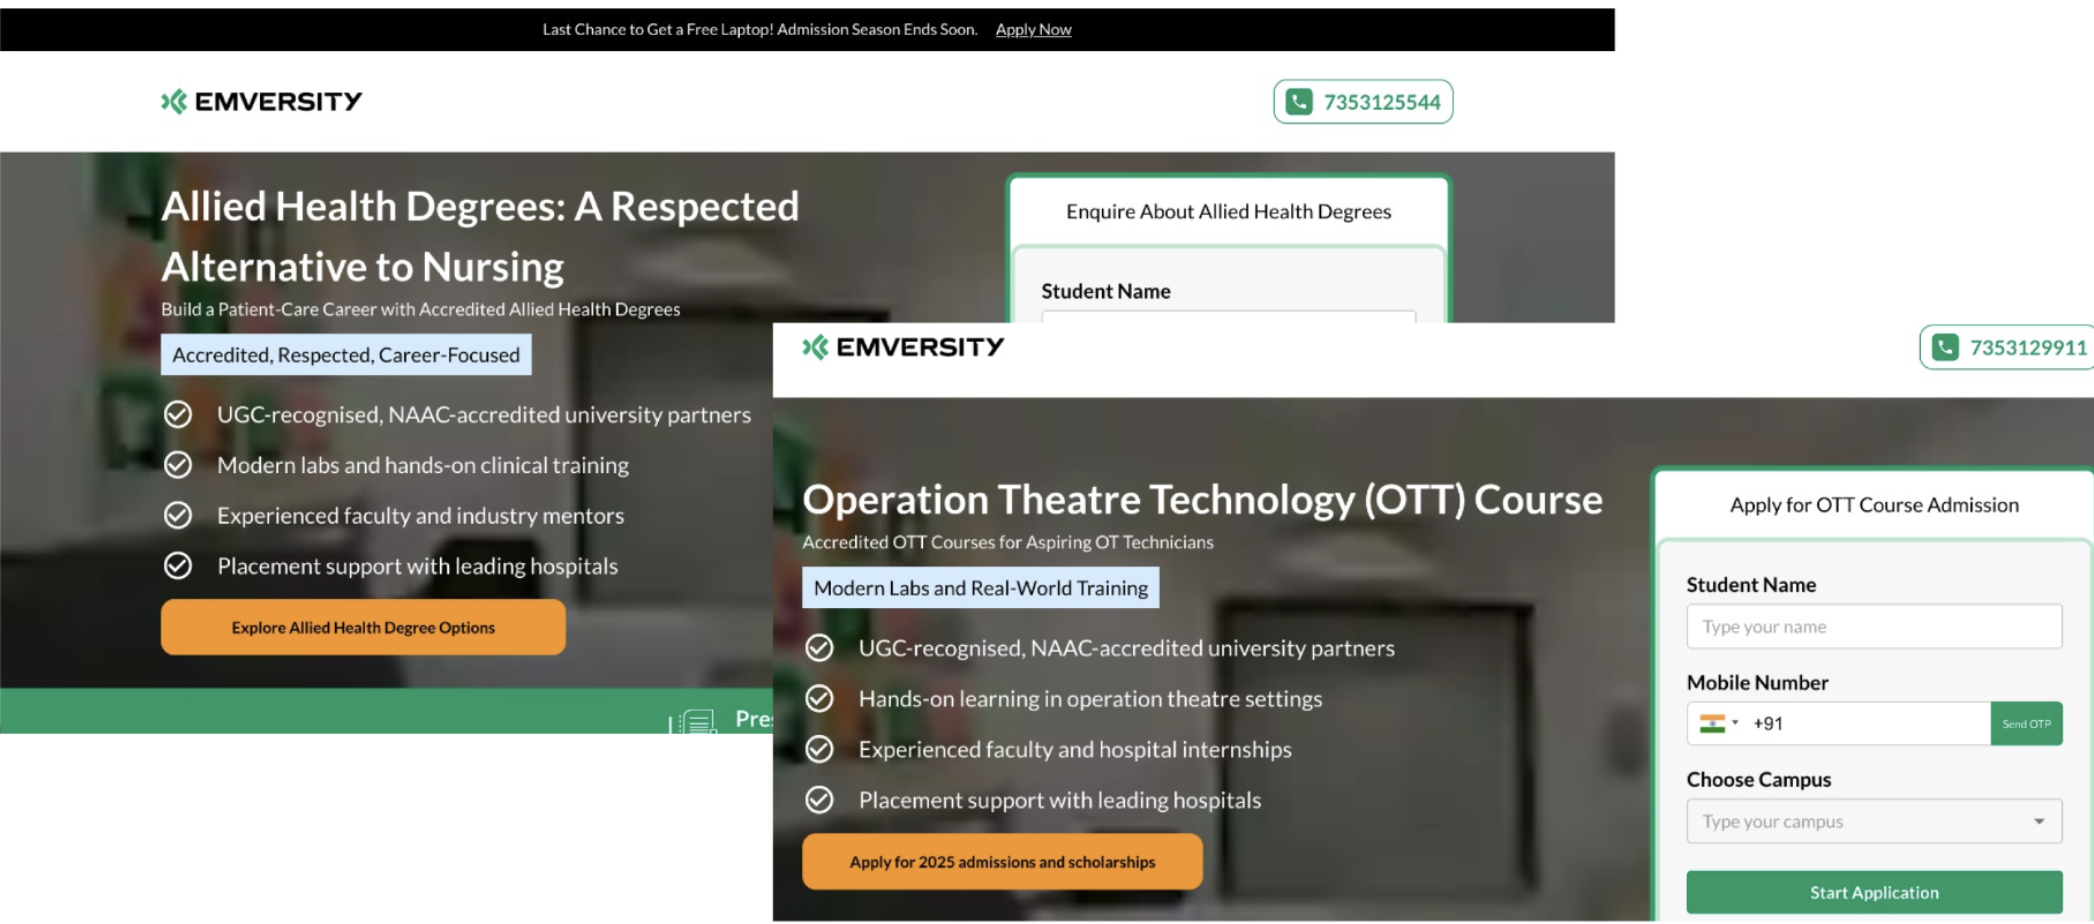Click the India flag in the mobile number field
This screenshot has height=924, width=2094.
pyautogui.click(x=1711, y=723)
